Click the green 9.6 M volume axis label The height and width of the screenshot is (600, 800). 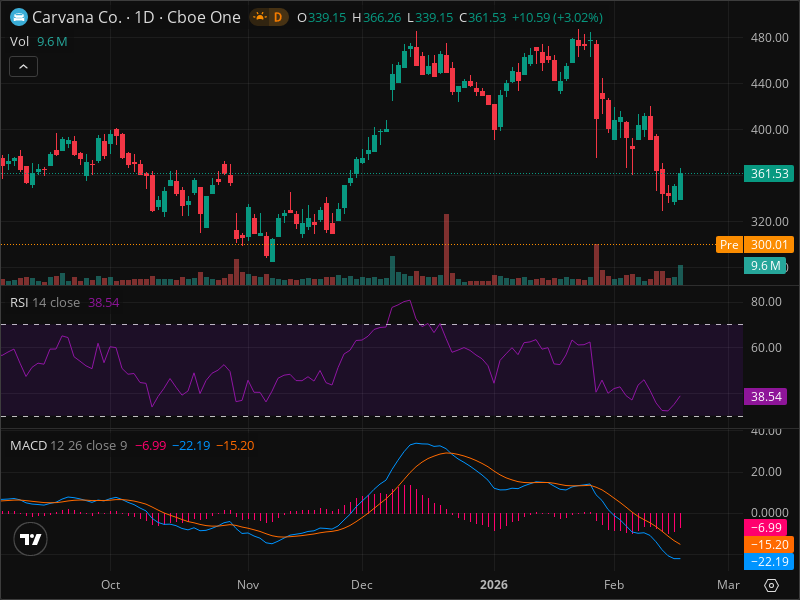[x=765, y=266]
